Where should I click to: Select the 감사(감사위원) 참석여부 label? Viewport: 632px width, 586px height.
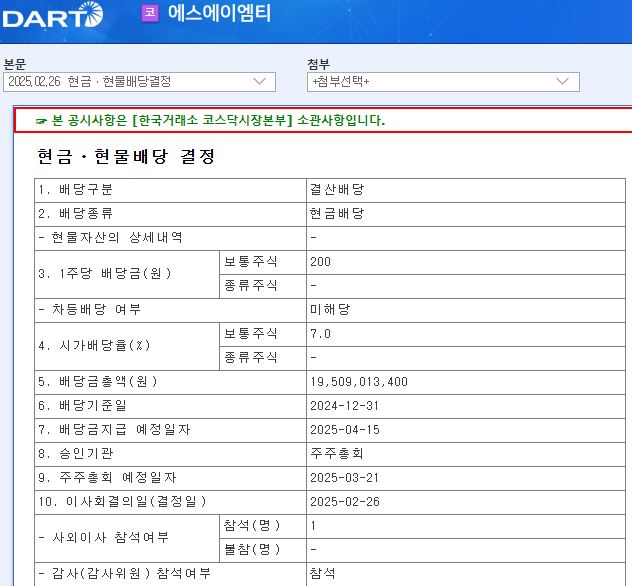coord(125,574)
